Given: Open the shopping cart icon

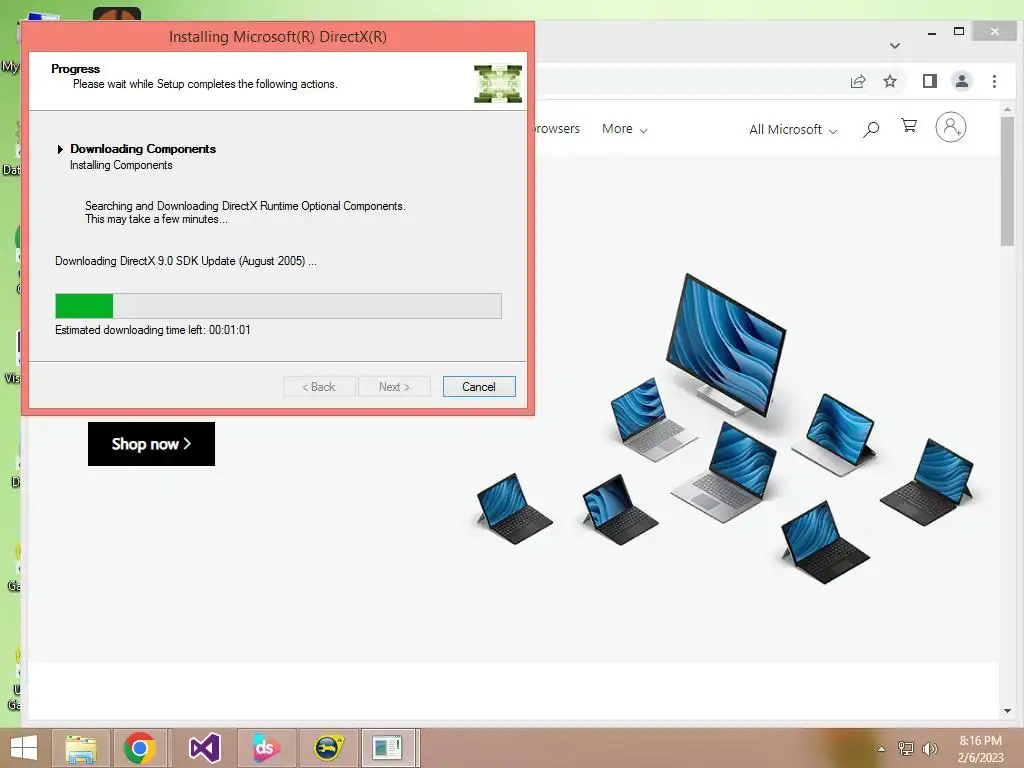Looking at the screenshot, I should coord(908,125).
